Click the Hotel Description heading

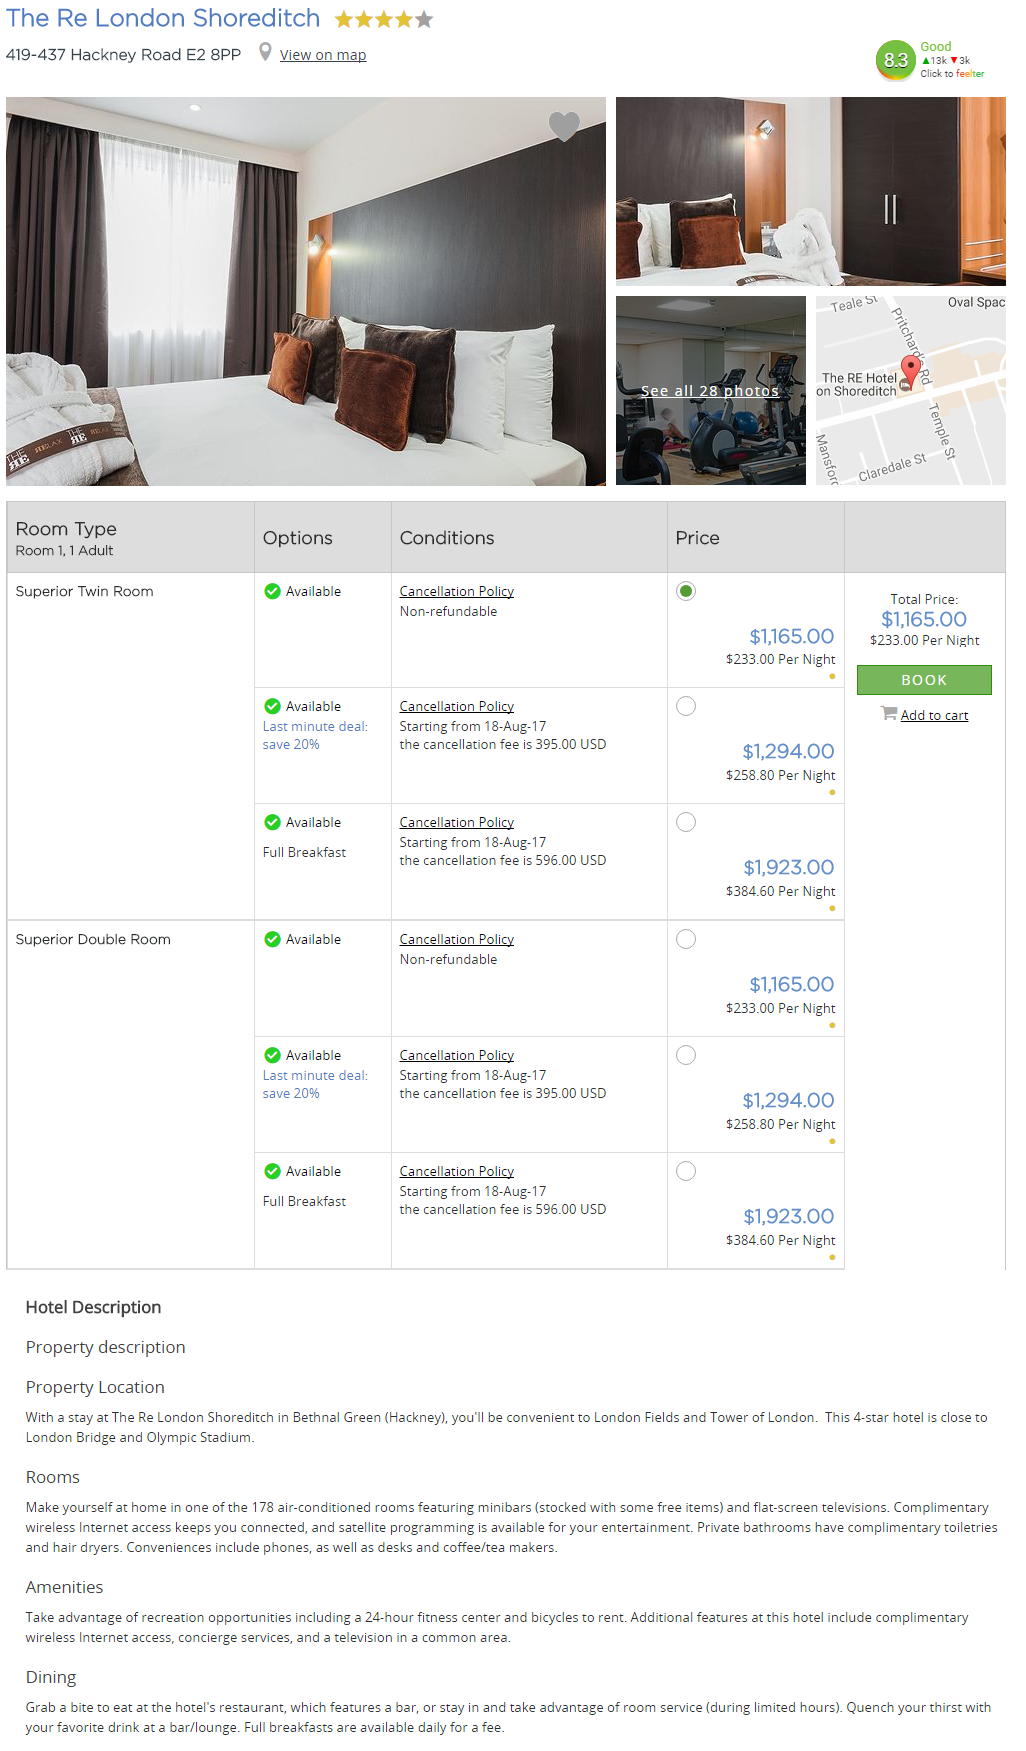(93, 1307)
